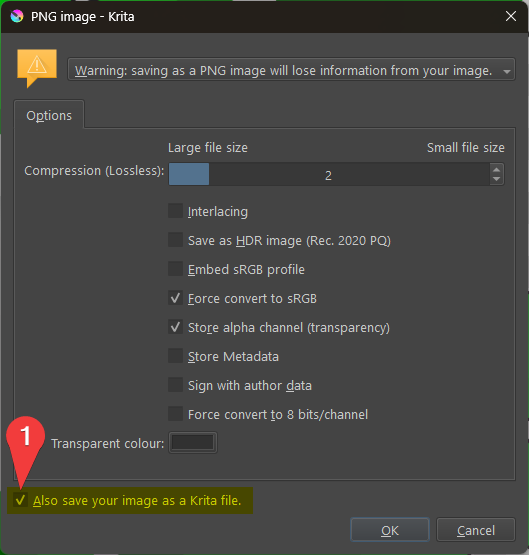
Task: Click the 'Compression (Lossless):' label
Action: pyautogui.click(x=94, y=171)
